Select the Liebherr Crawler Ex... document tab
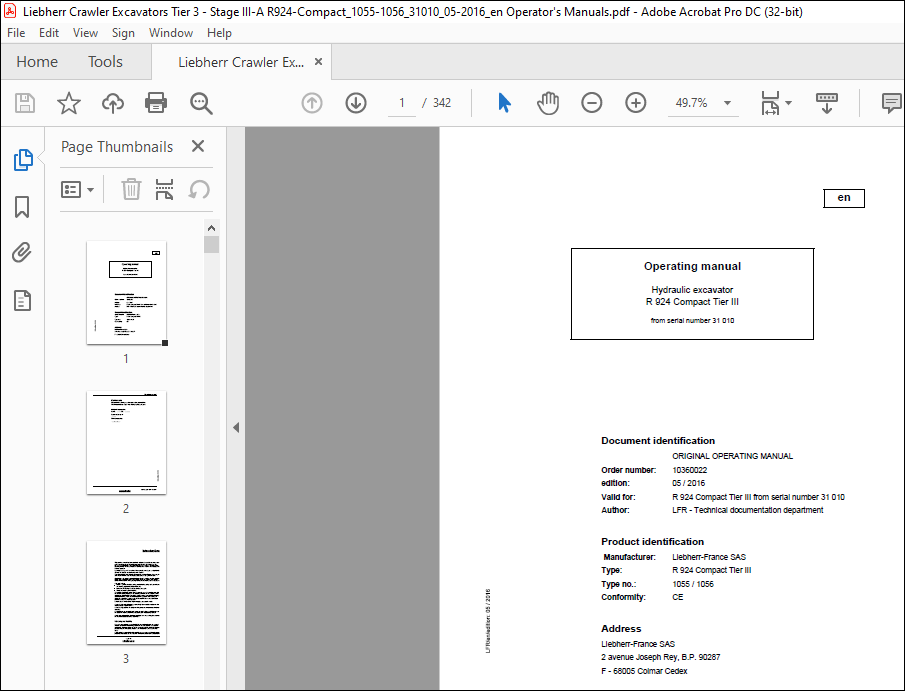The height and width of the screenshot is (691, 905). click(241, 62)
